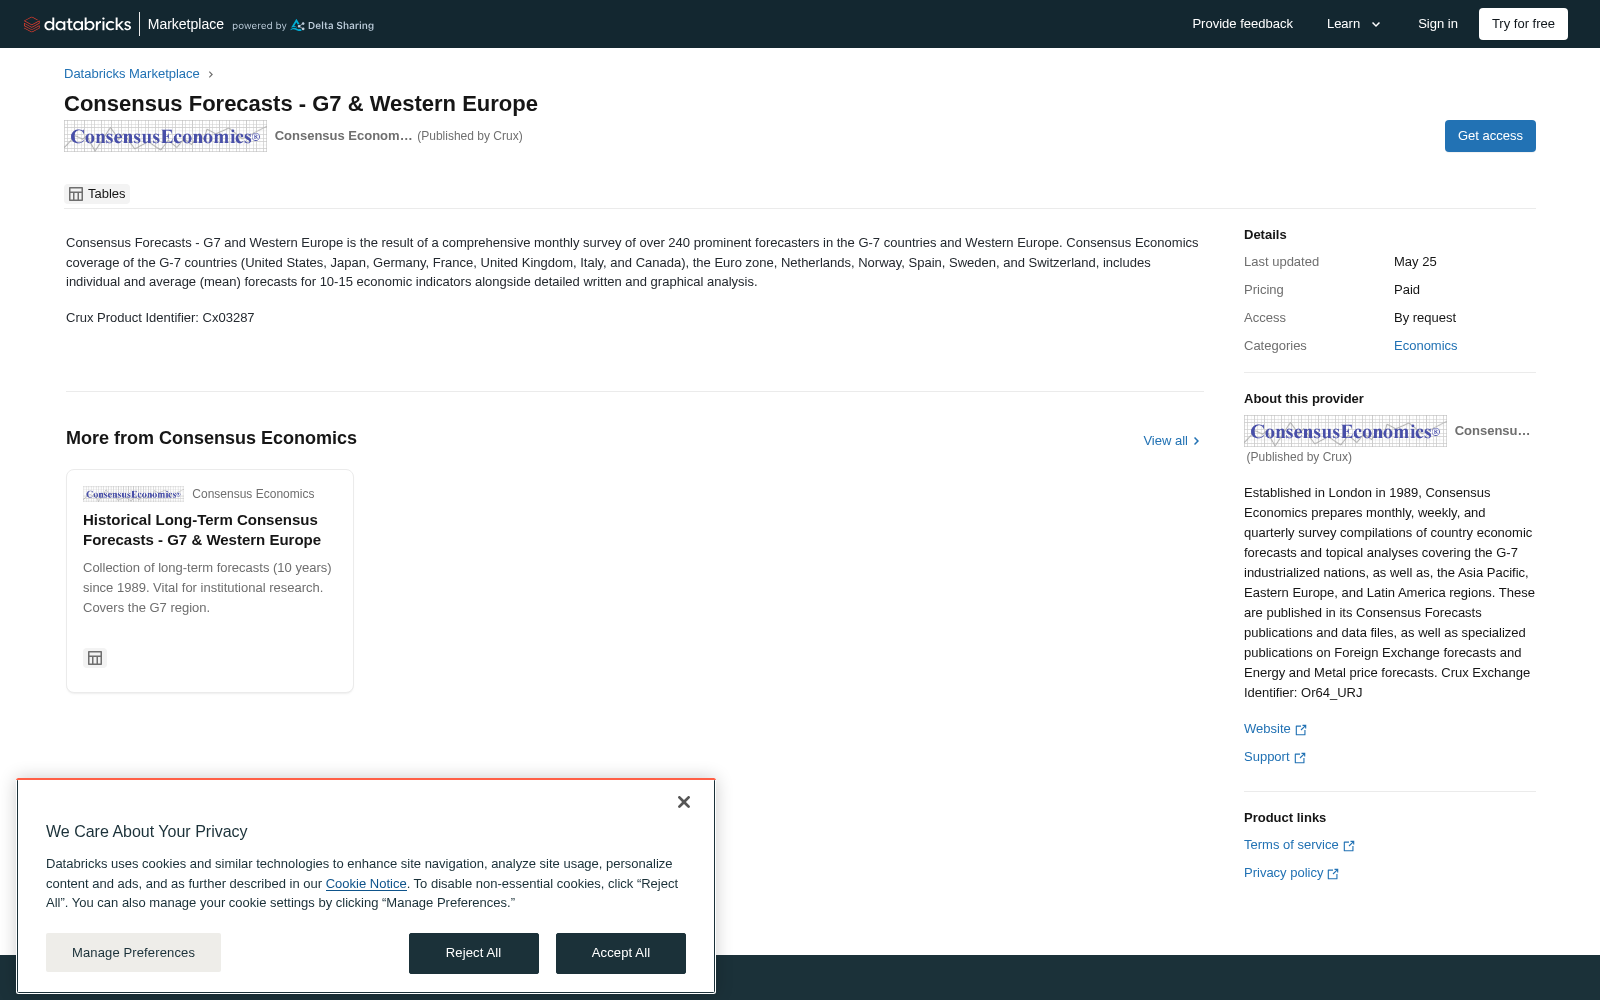The width and height of the screenshot is (1600, 1000).
Task: Open the Privacy policy link
Action: [x=1291, y=873]
